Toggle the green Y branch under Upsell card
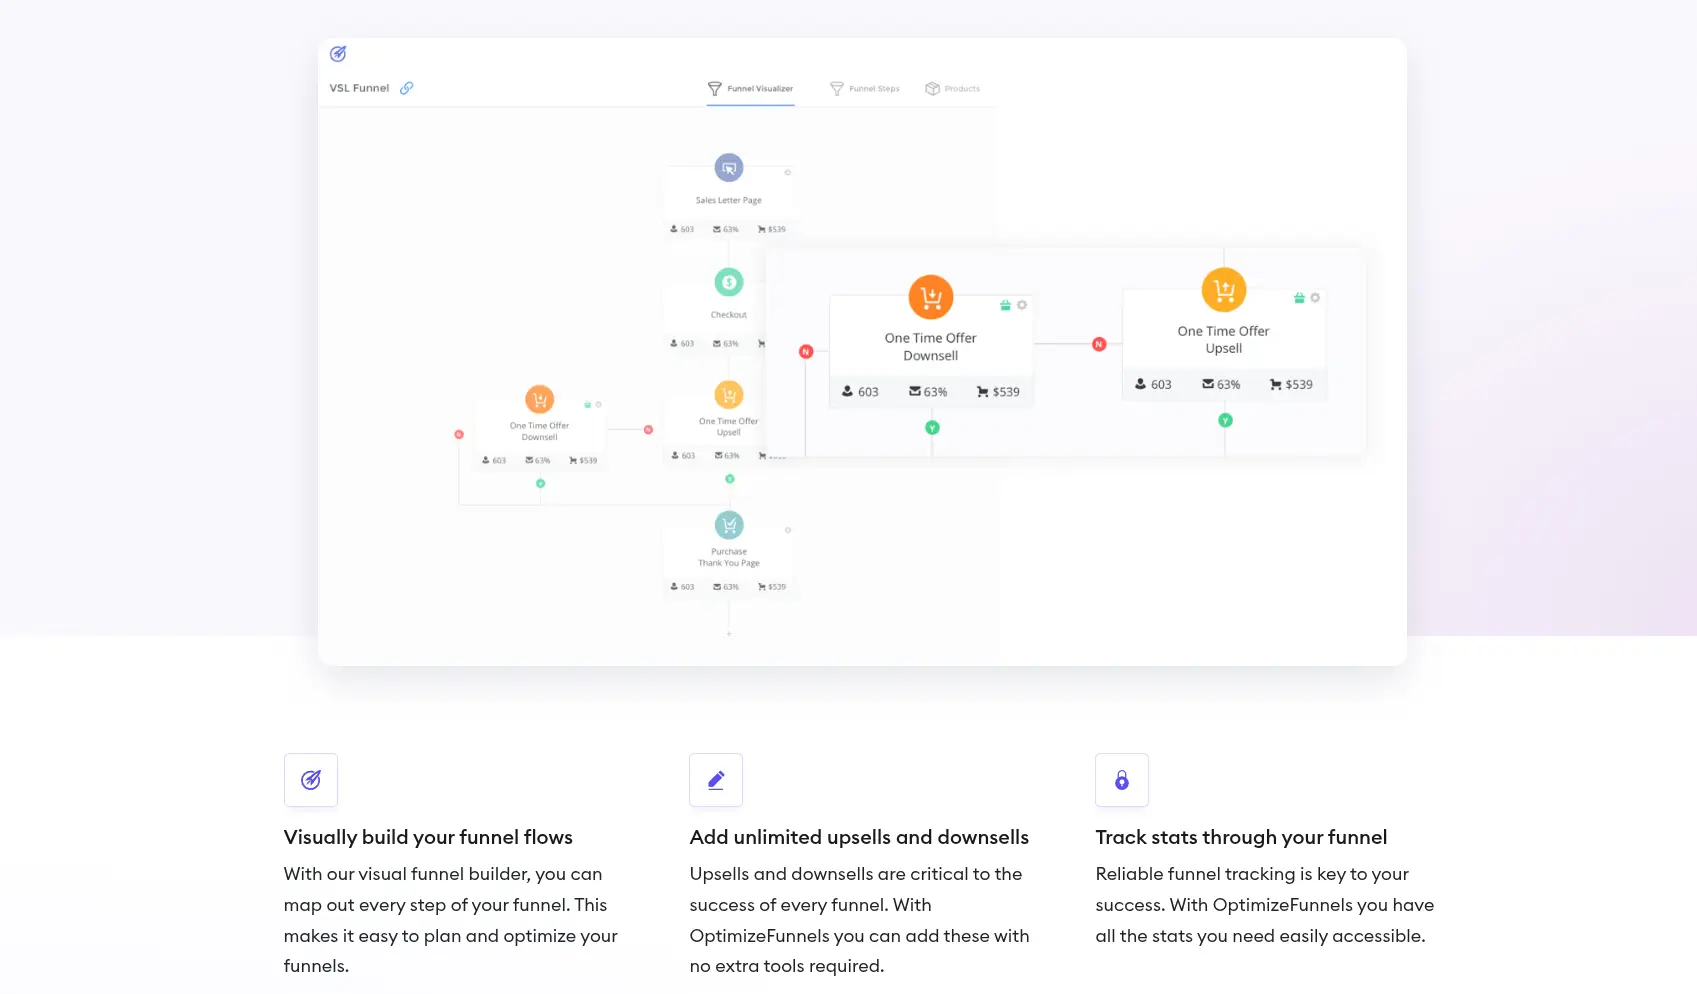Screen dimensions: 1697x994 (x=1225, y=420)
